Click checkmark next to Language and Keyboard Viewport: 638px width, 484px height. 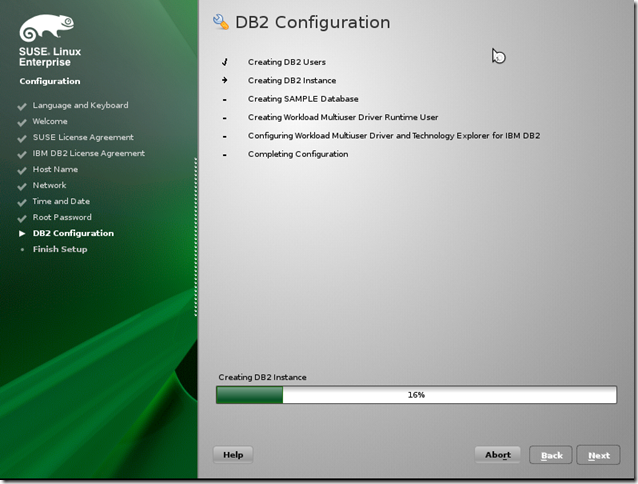(22, 107)
